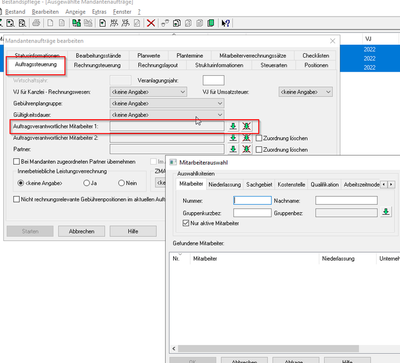Click green arrow icon beside Gruppenbez field
This screenshot has width=400, height=363.
coord(386,212)
